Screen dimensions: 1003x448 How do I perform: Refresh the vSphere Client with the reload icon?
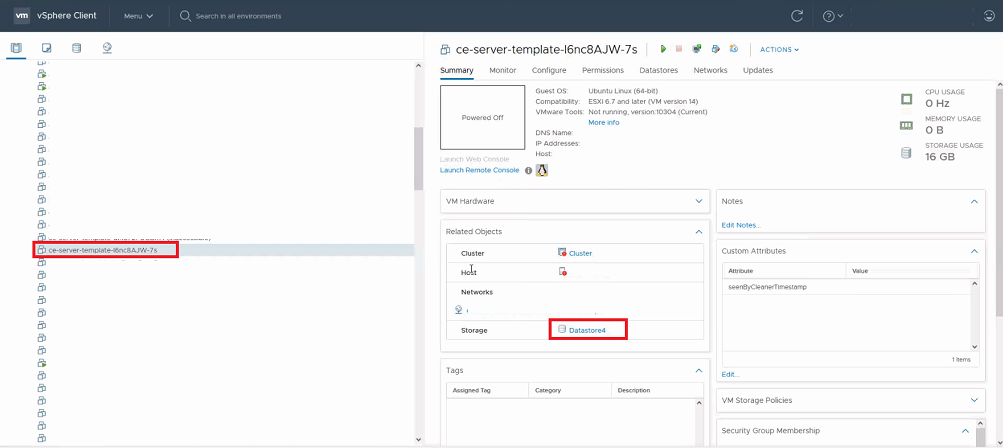[x=797, y=16]
